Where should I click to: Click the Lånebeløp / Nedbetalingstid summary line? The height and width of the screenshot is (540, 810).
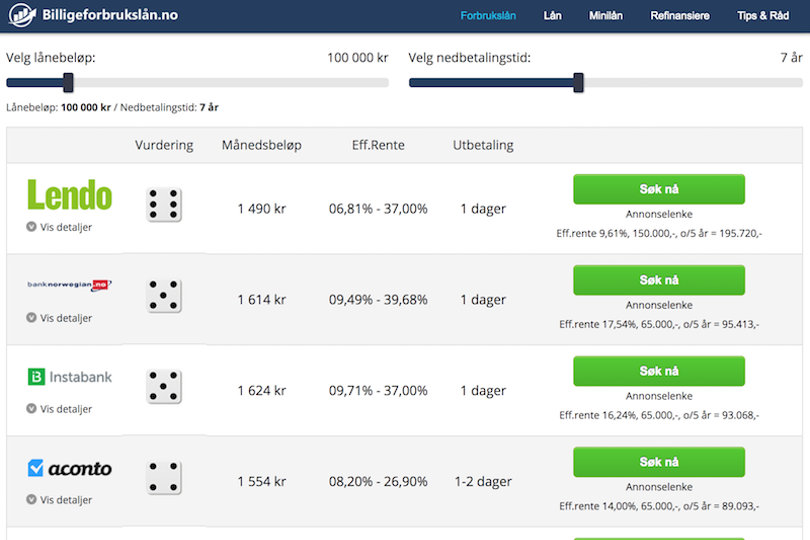click(x=112, y=107)
